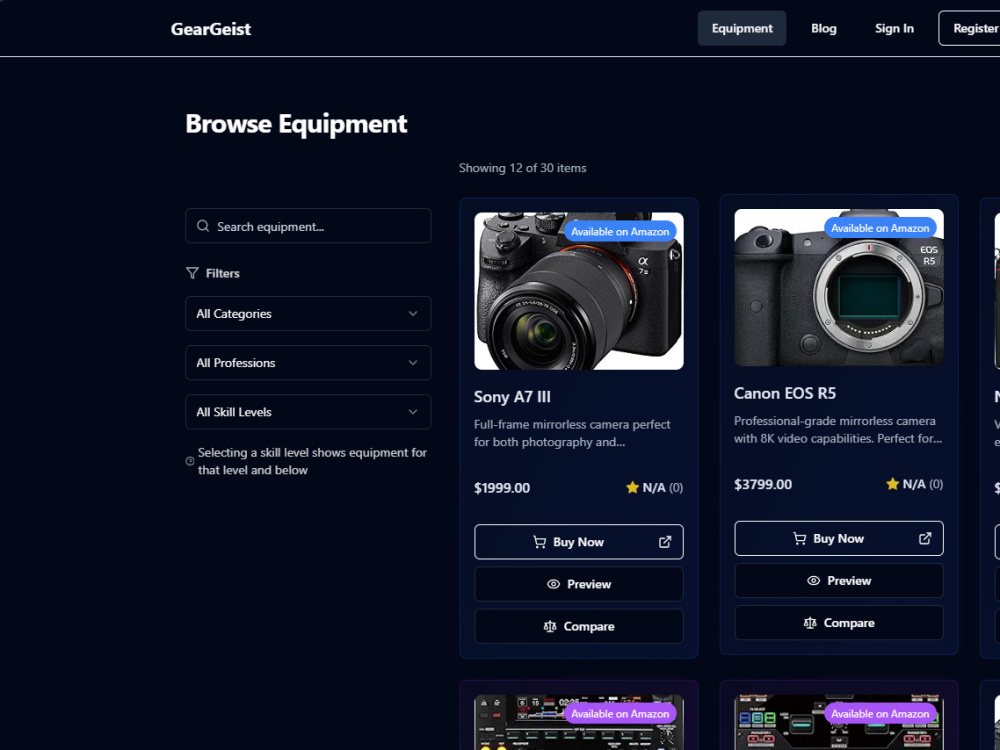
Task: Click the Canon EOS R5 rating star
Action: tap(892, 484)
